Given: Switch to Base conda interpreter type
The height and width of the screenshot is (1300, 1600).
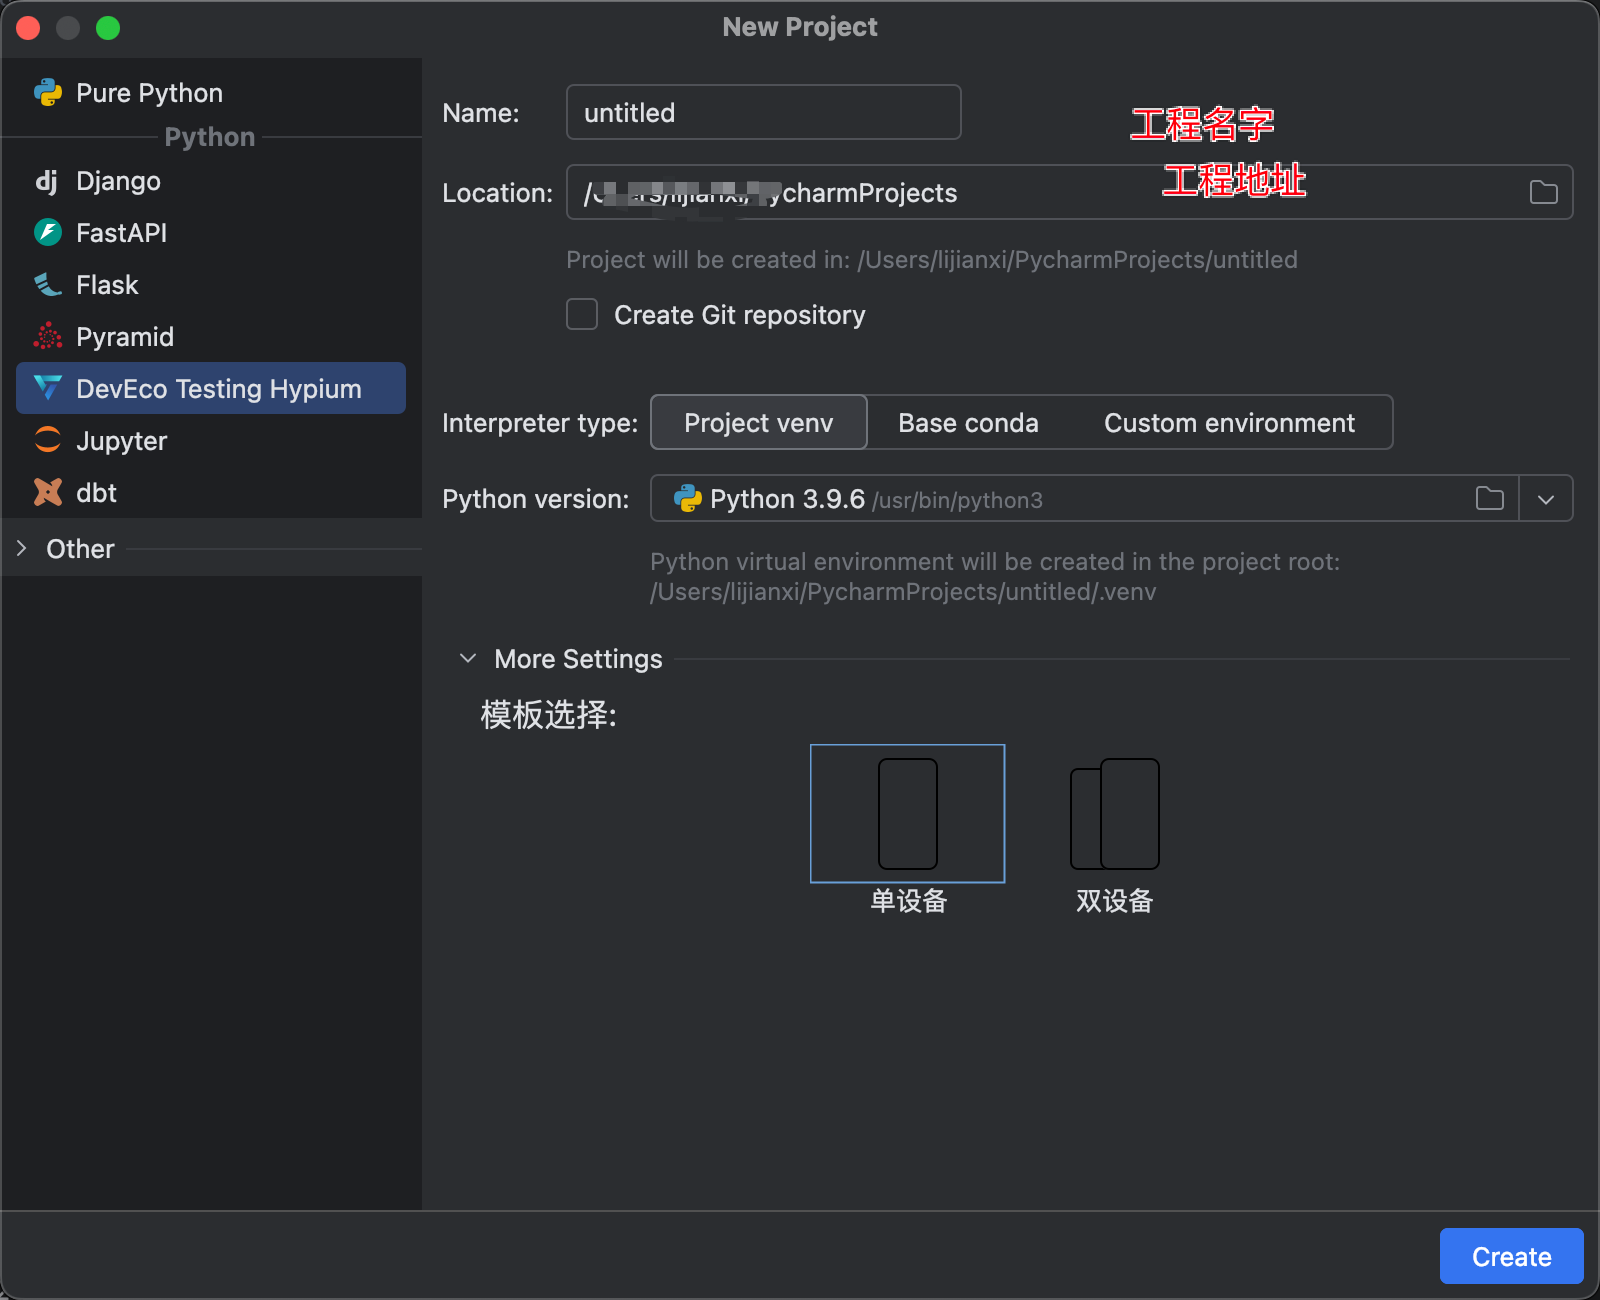Looking at the screenshot, I should point(967,423).
